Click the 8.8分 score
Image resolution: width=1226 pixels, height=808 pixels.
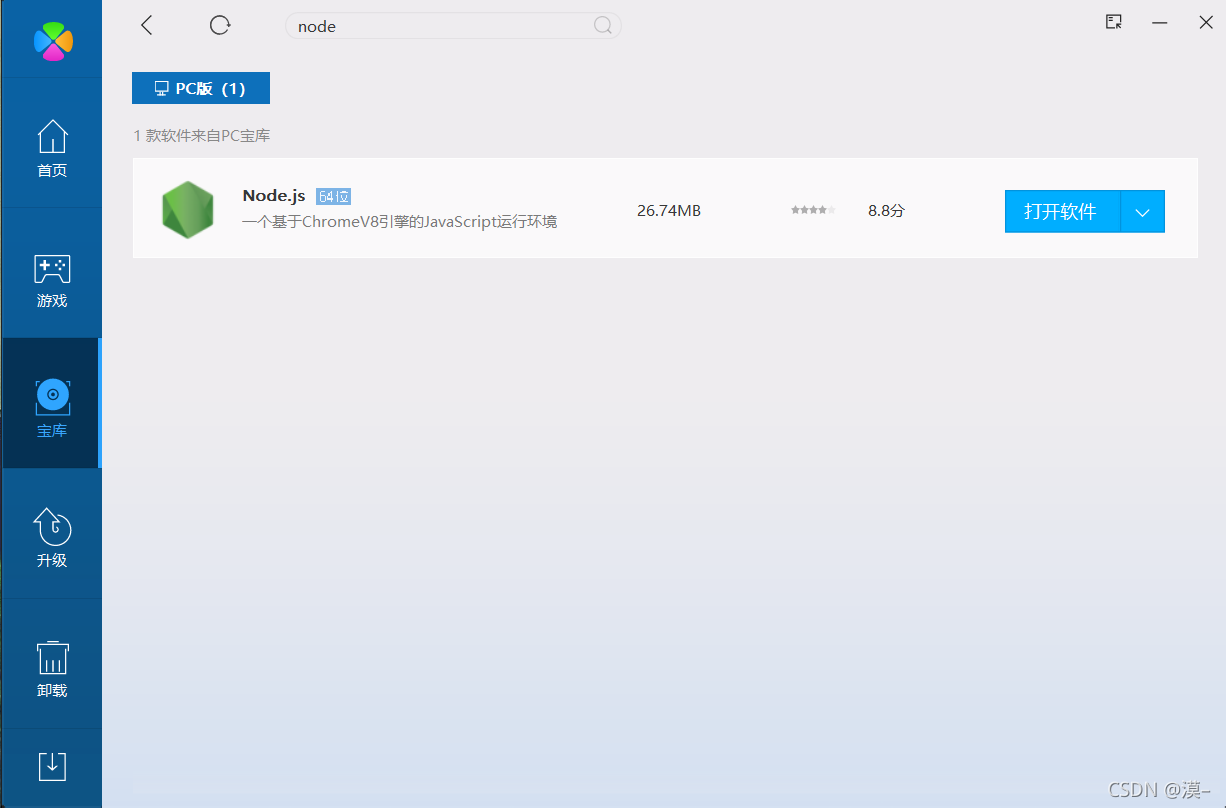886,211
